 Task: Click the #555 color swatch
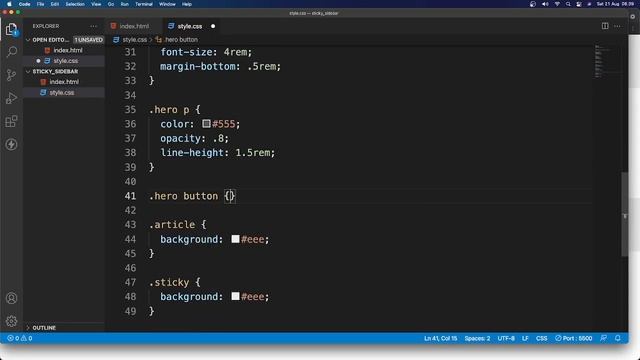pos(206,123)
